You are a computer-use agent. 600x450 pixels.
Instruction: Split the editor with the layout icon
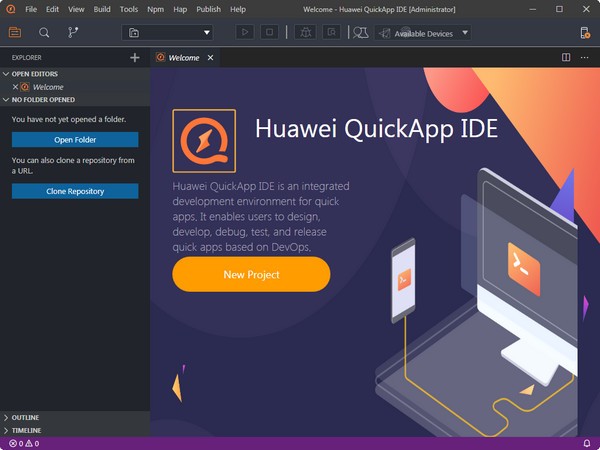(566, 57)
